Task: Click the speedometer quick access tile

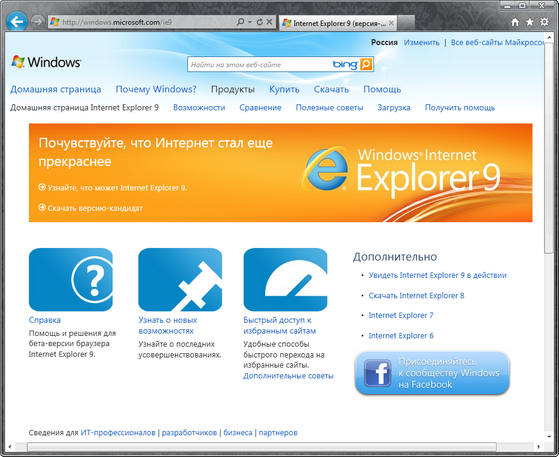Action: (285, 279)
